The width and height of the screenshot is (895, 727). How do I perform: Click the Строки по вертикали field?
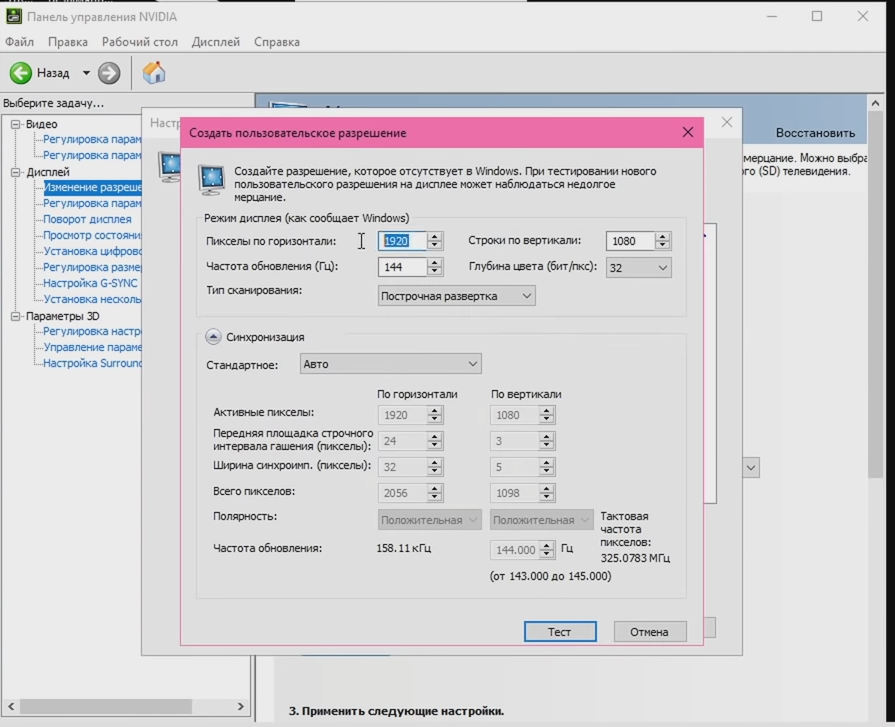630,241
